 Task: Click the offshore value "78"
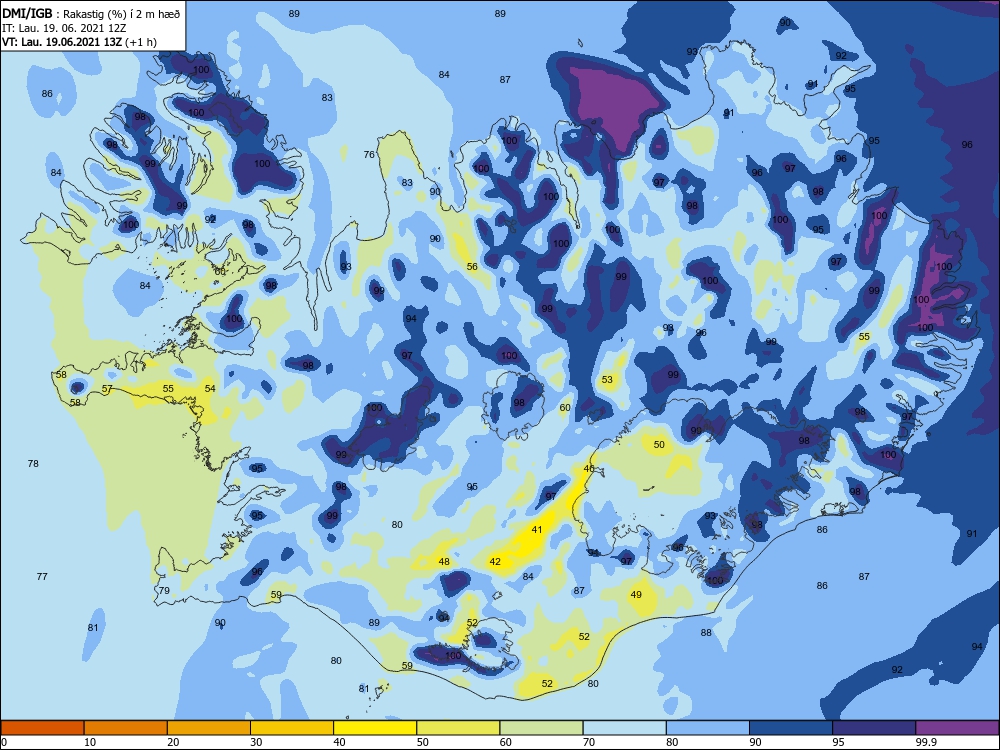[x=33, y=464]
